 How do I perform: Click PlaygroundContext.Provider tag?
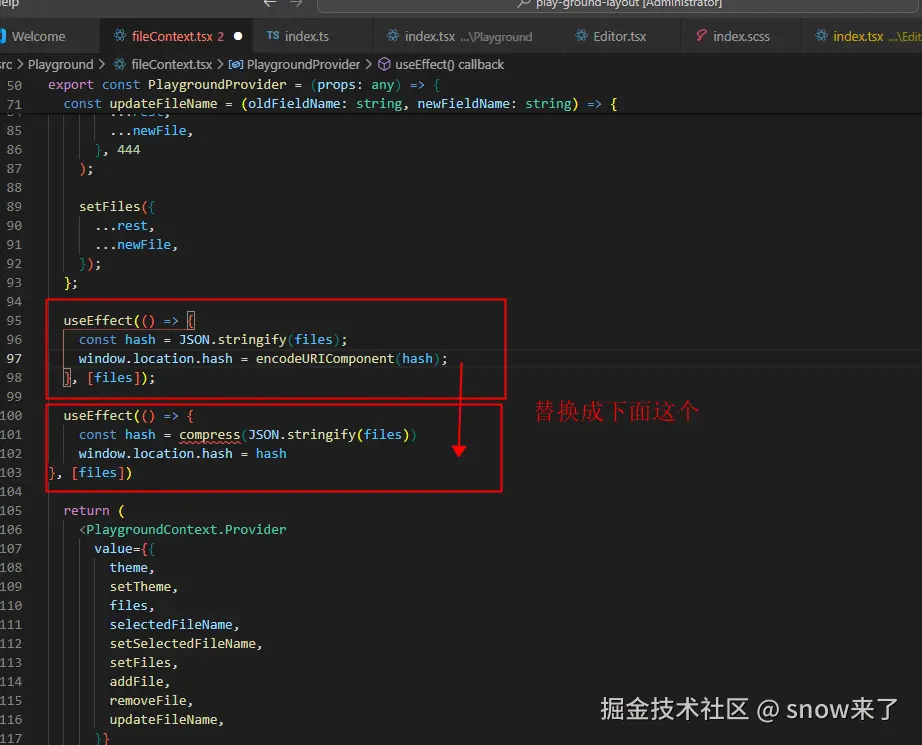coord(186,530)
